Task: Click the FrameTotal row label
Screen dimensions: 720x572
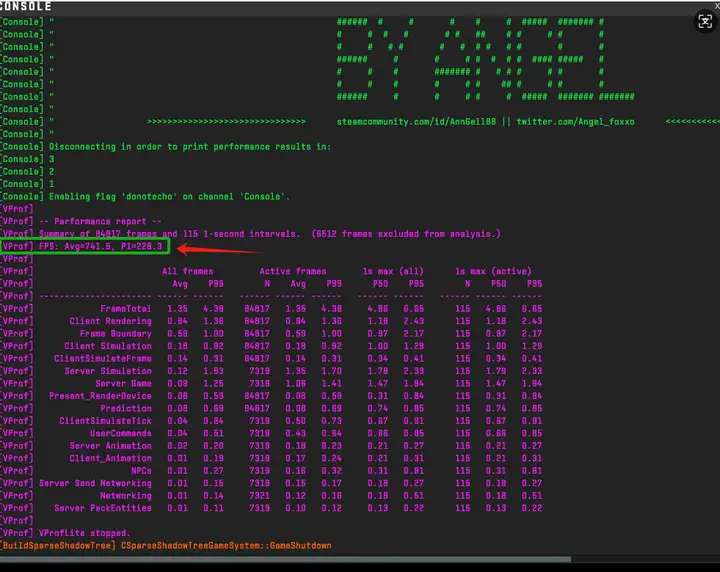Action: (x=125, y=308)
